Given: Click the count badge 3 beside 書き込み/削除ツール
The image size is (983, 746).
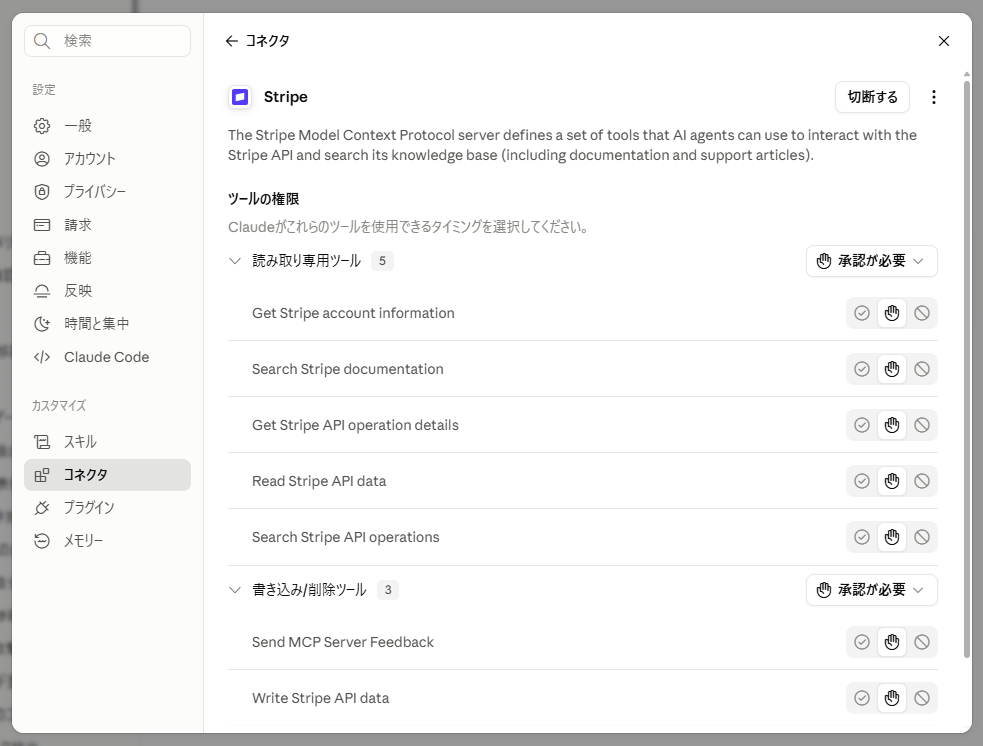Looking at the screenshot, I should click(387, 590).
